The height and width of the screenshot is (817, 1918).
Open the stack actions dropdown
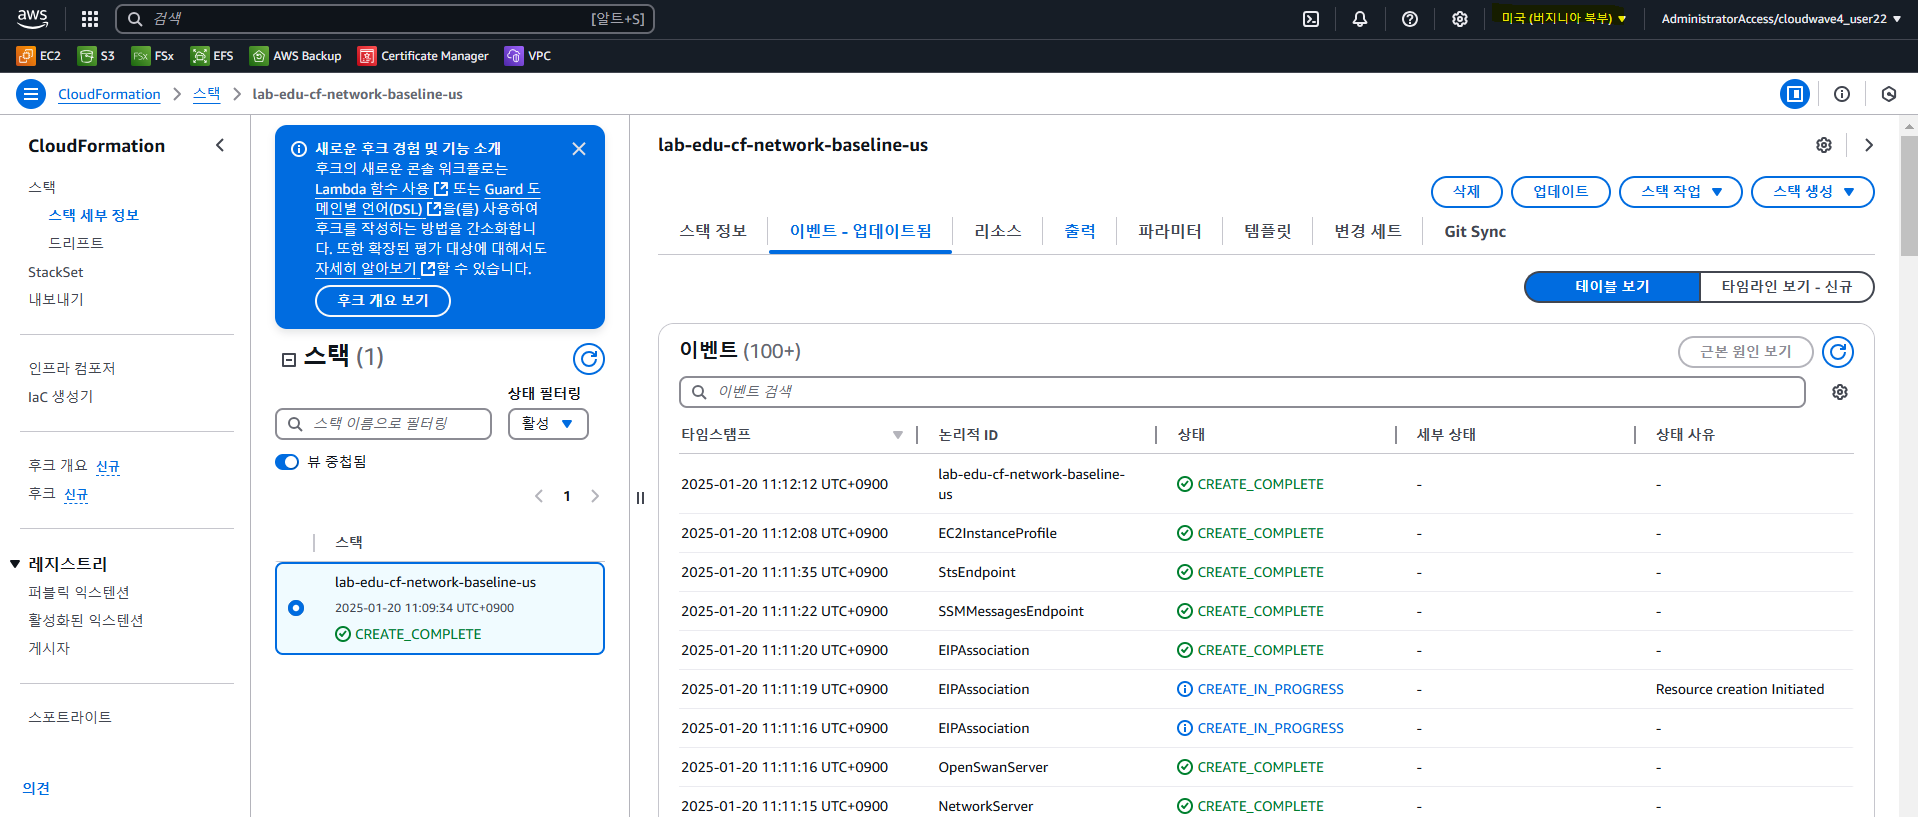click(1681, 192)
